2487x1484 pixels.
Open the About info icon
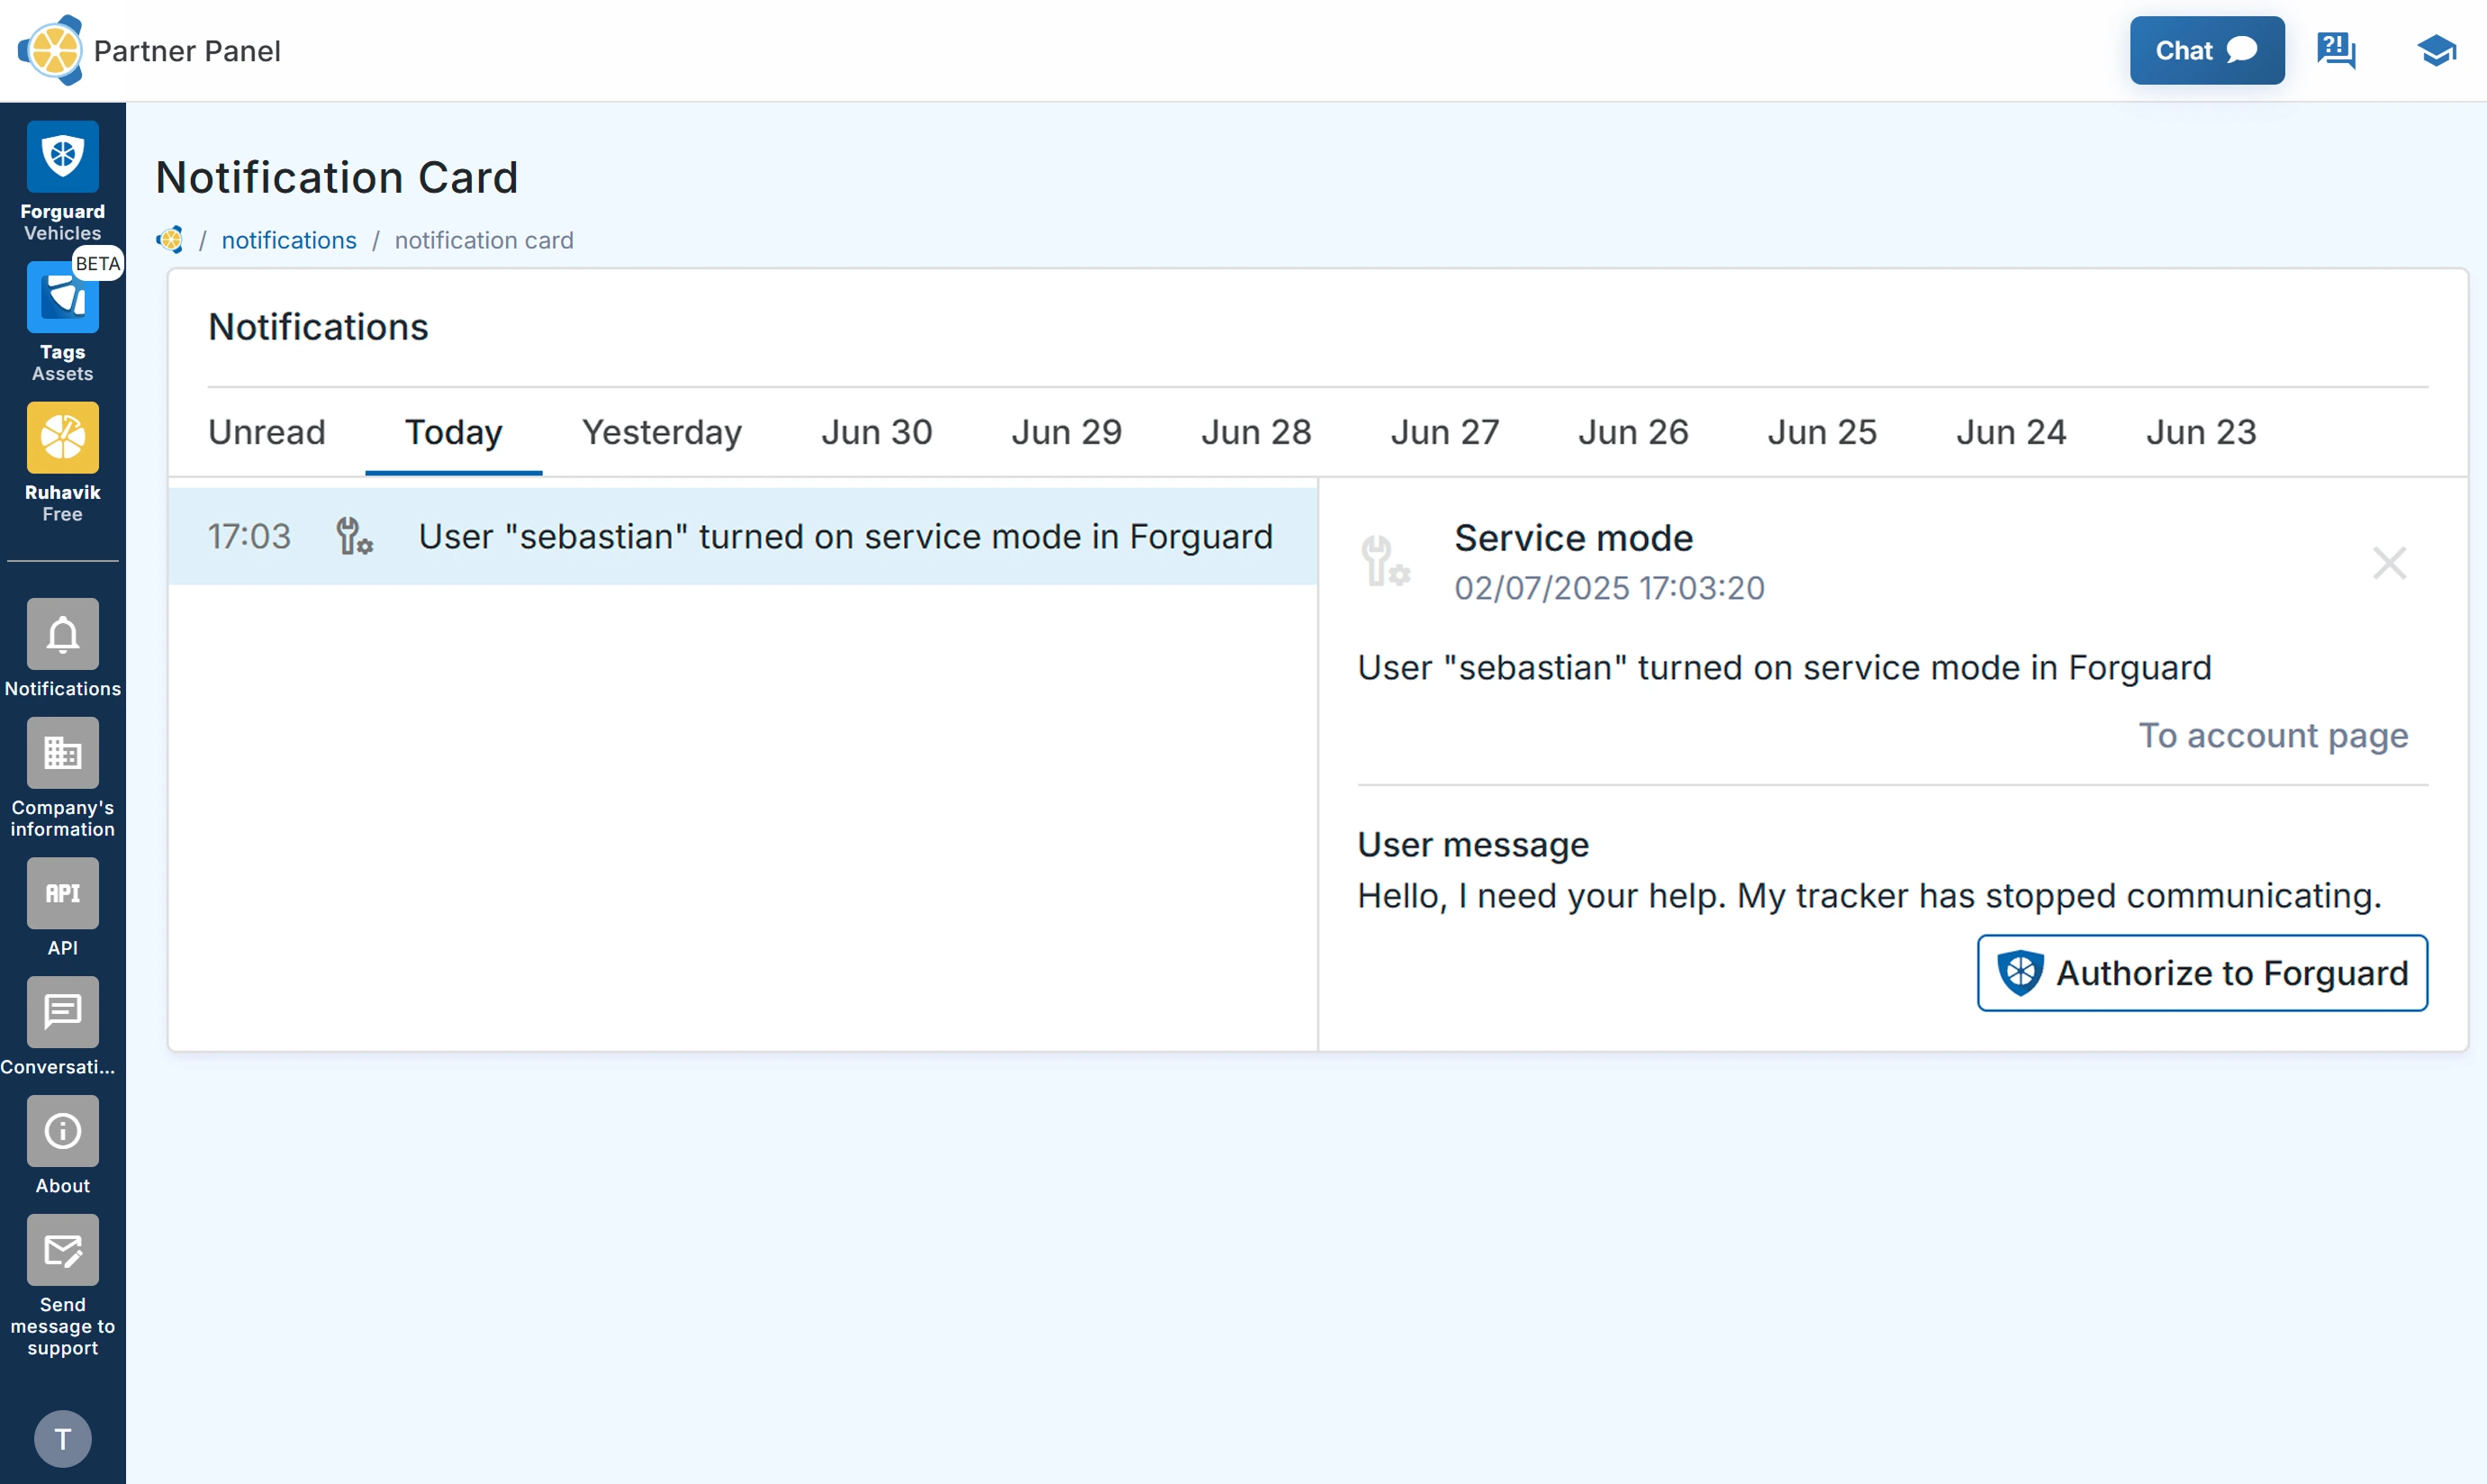tap(62, 1131)
